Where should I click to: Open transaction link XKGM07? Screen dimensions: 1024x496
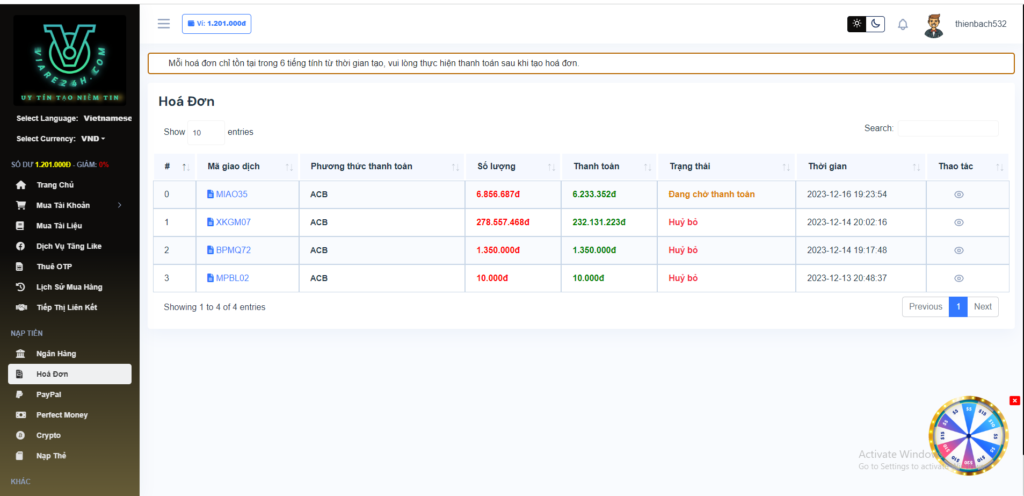click(x=233, y=222)
